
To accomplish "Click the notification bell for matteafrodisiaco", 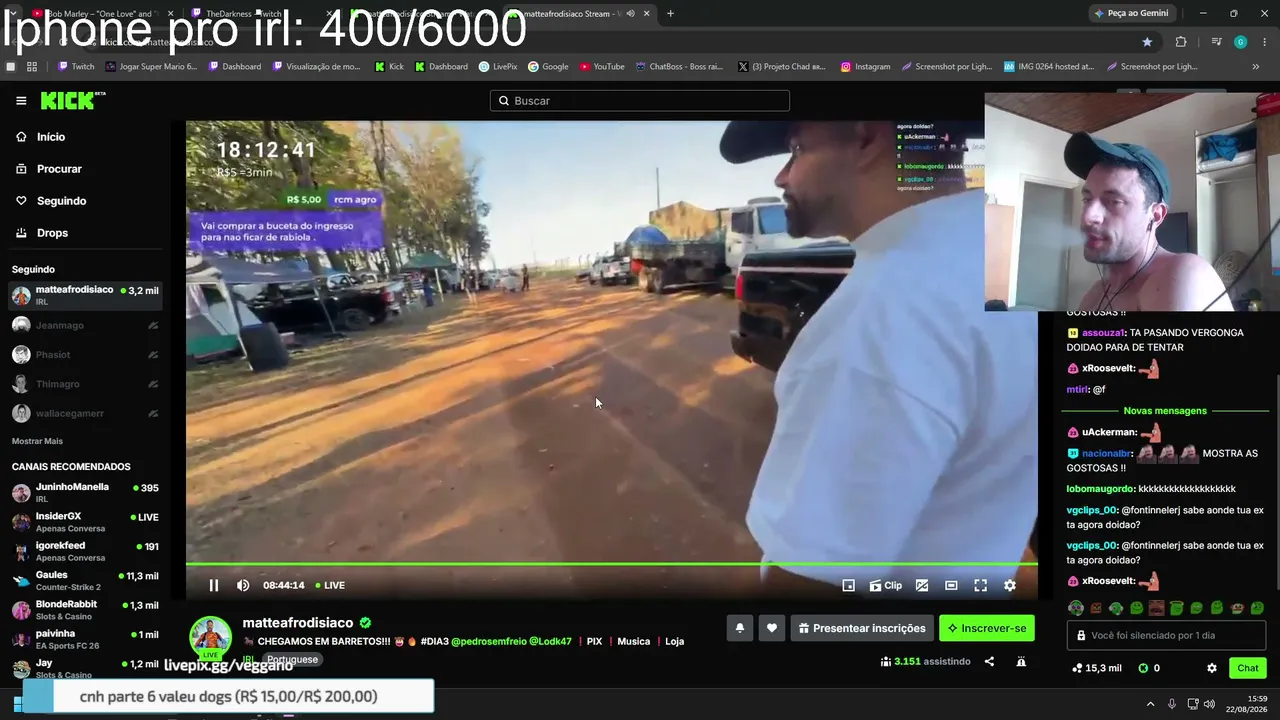I will click(740, 628).
